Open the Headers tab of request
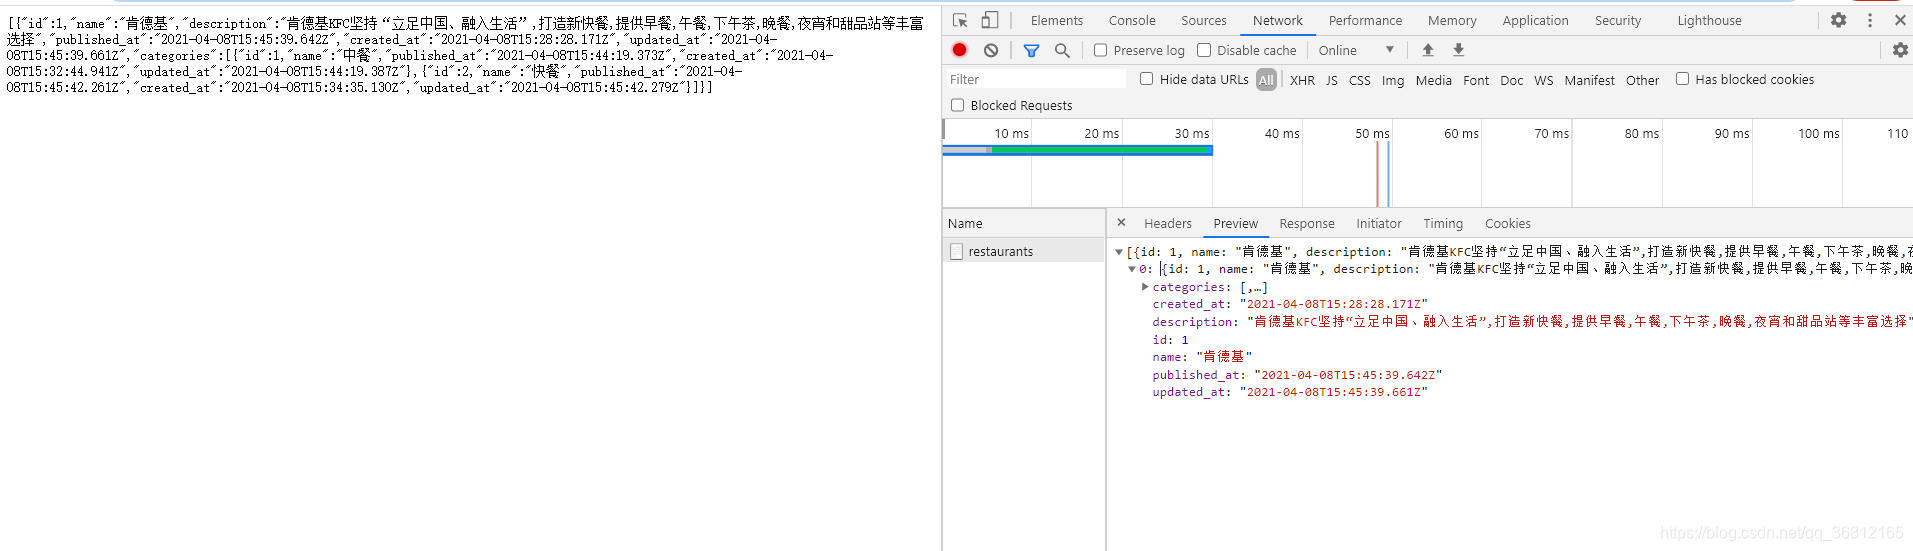The width and height of the screenshot is (1913, 551). [1168, 224]
